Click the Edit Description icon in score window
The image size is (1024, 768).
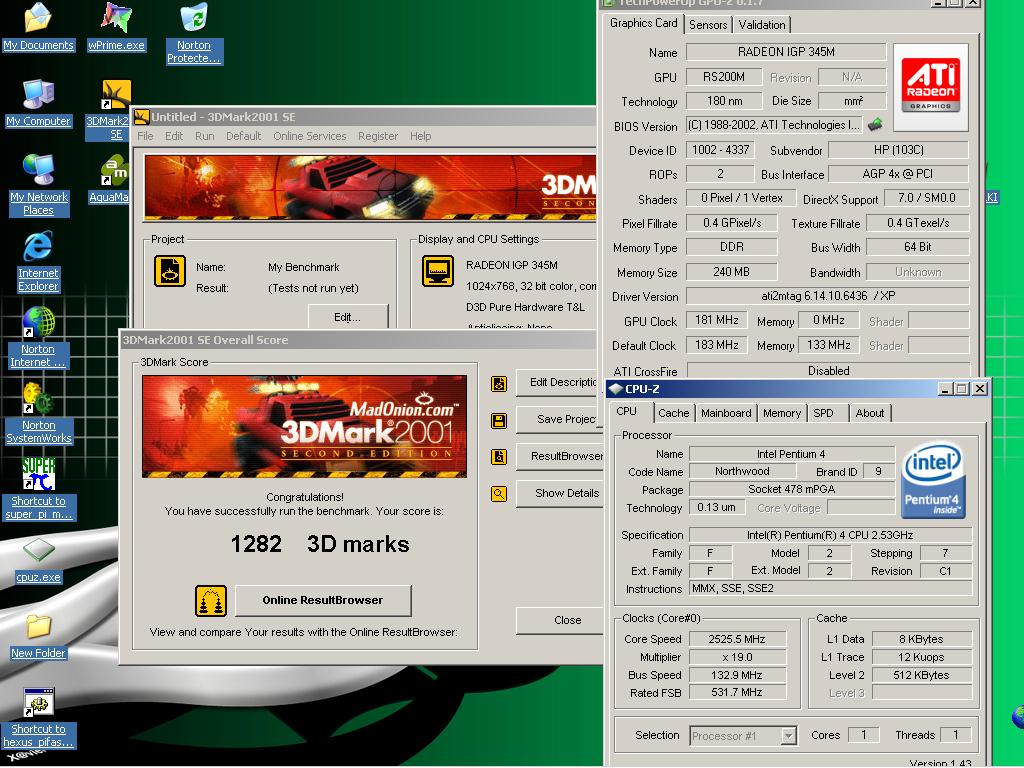[499, 383]
